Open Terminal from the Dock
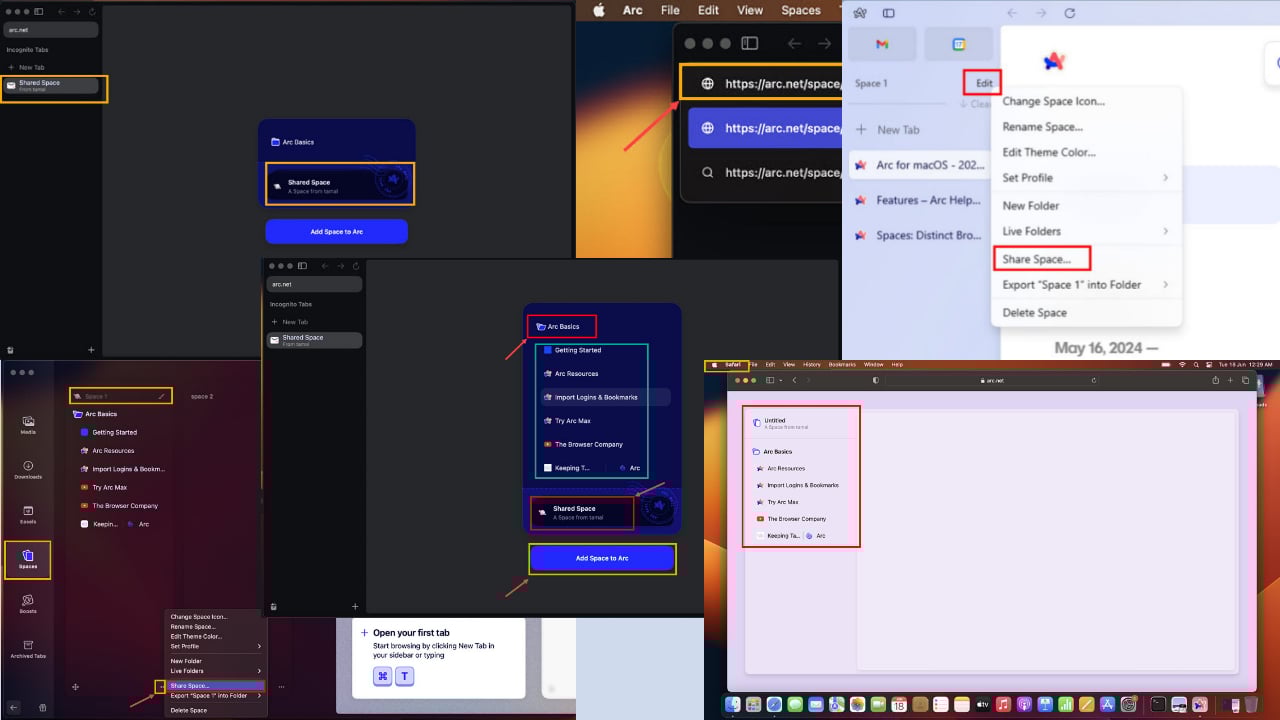This screenshot has width=1280, height=720. (1158, 705)
